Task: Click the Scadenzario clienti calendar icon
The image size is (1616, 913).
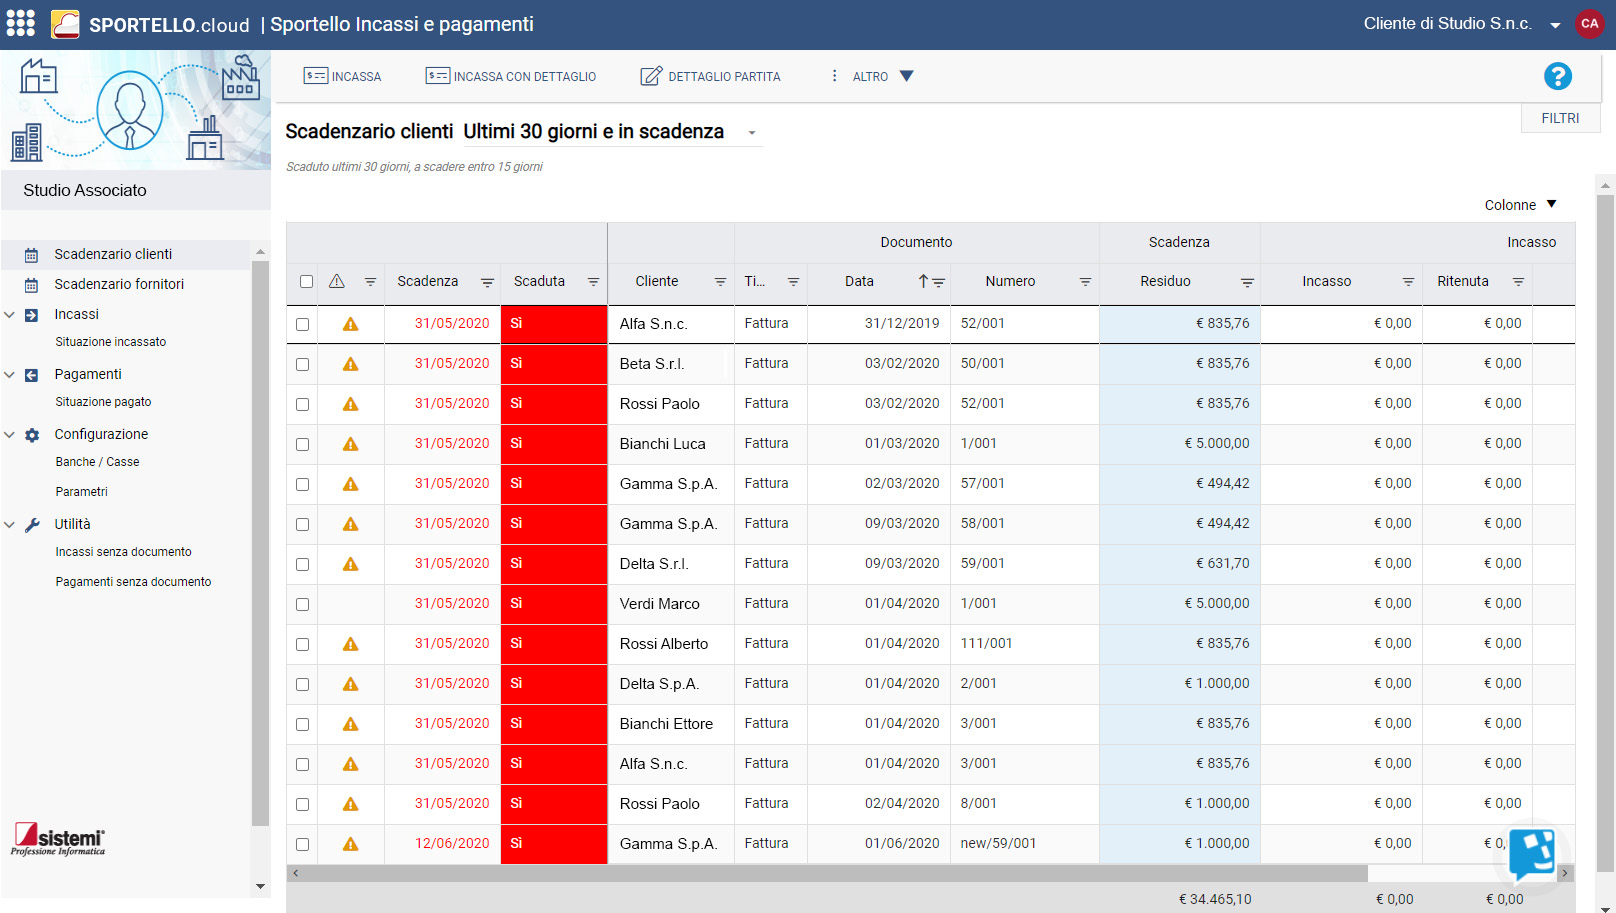Action: click(32, 255)
